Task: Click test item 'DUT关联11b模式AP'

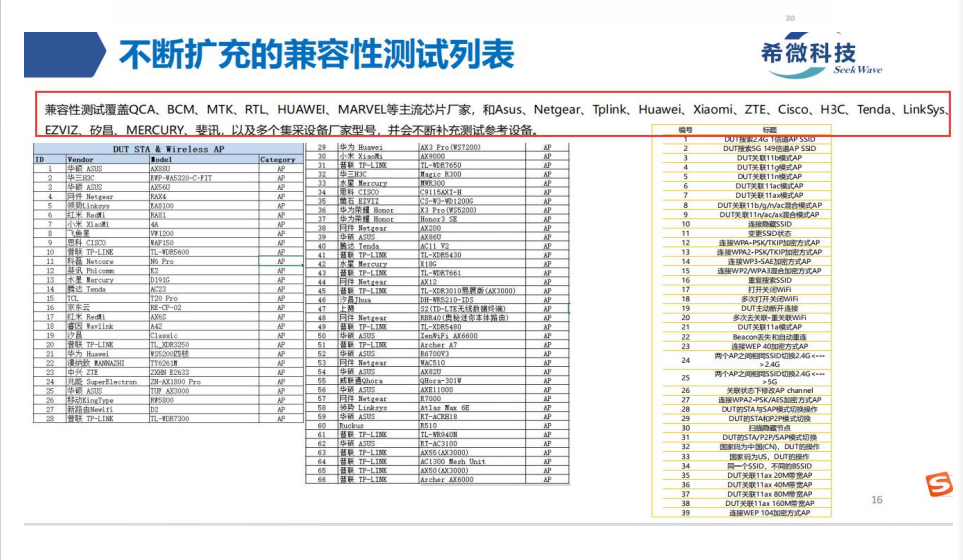Action: [x=770, y=158]
